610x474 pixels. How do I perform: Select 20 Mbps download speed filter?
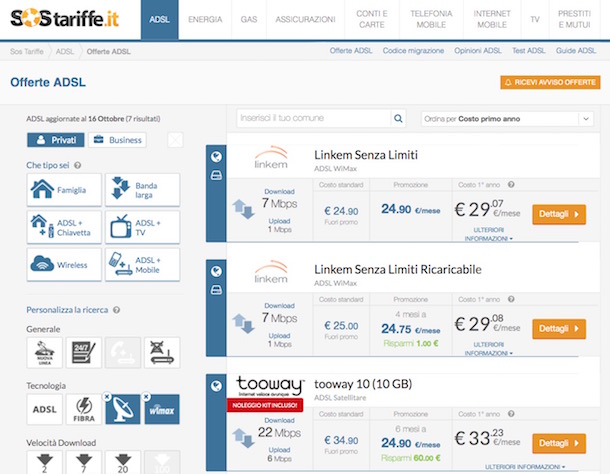click(123, 462)
